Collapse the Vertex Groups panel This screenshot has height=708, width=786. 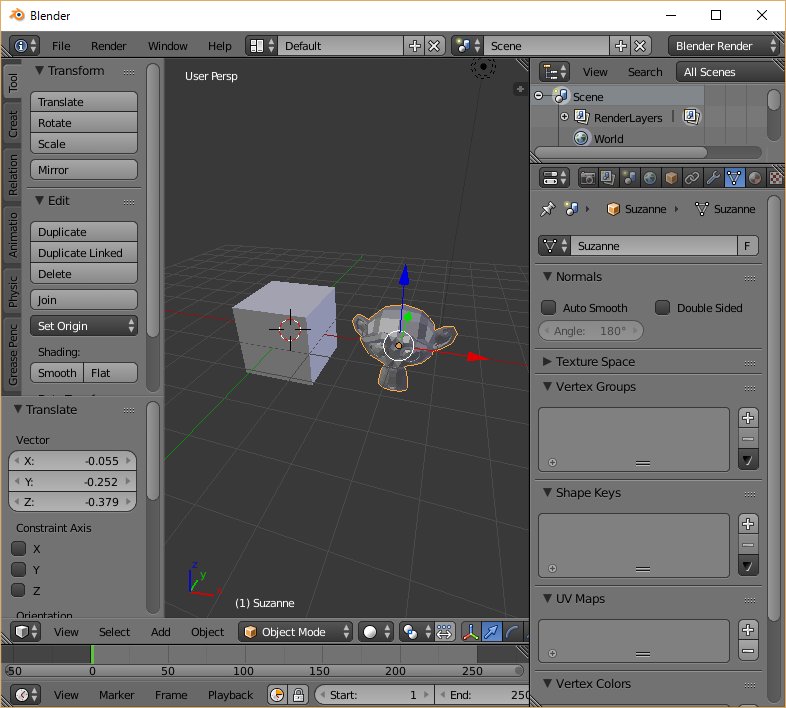[x=547, y=386]
